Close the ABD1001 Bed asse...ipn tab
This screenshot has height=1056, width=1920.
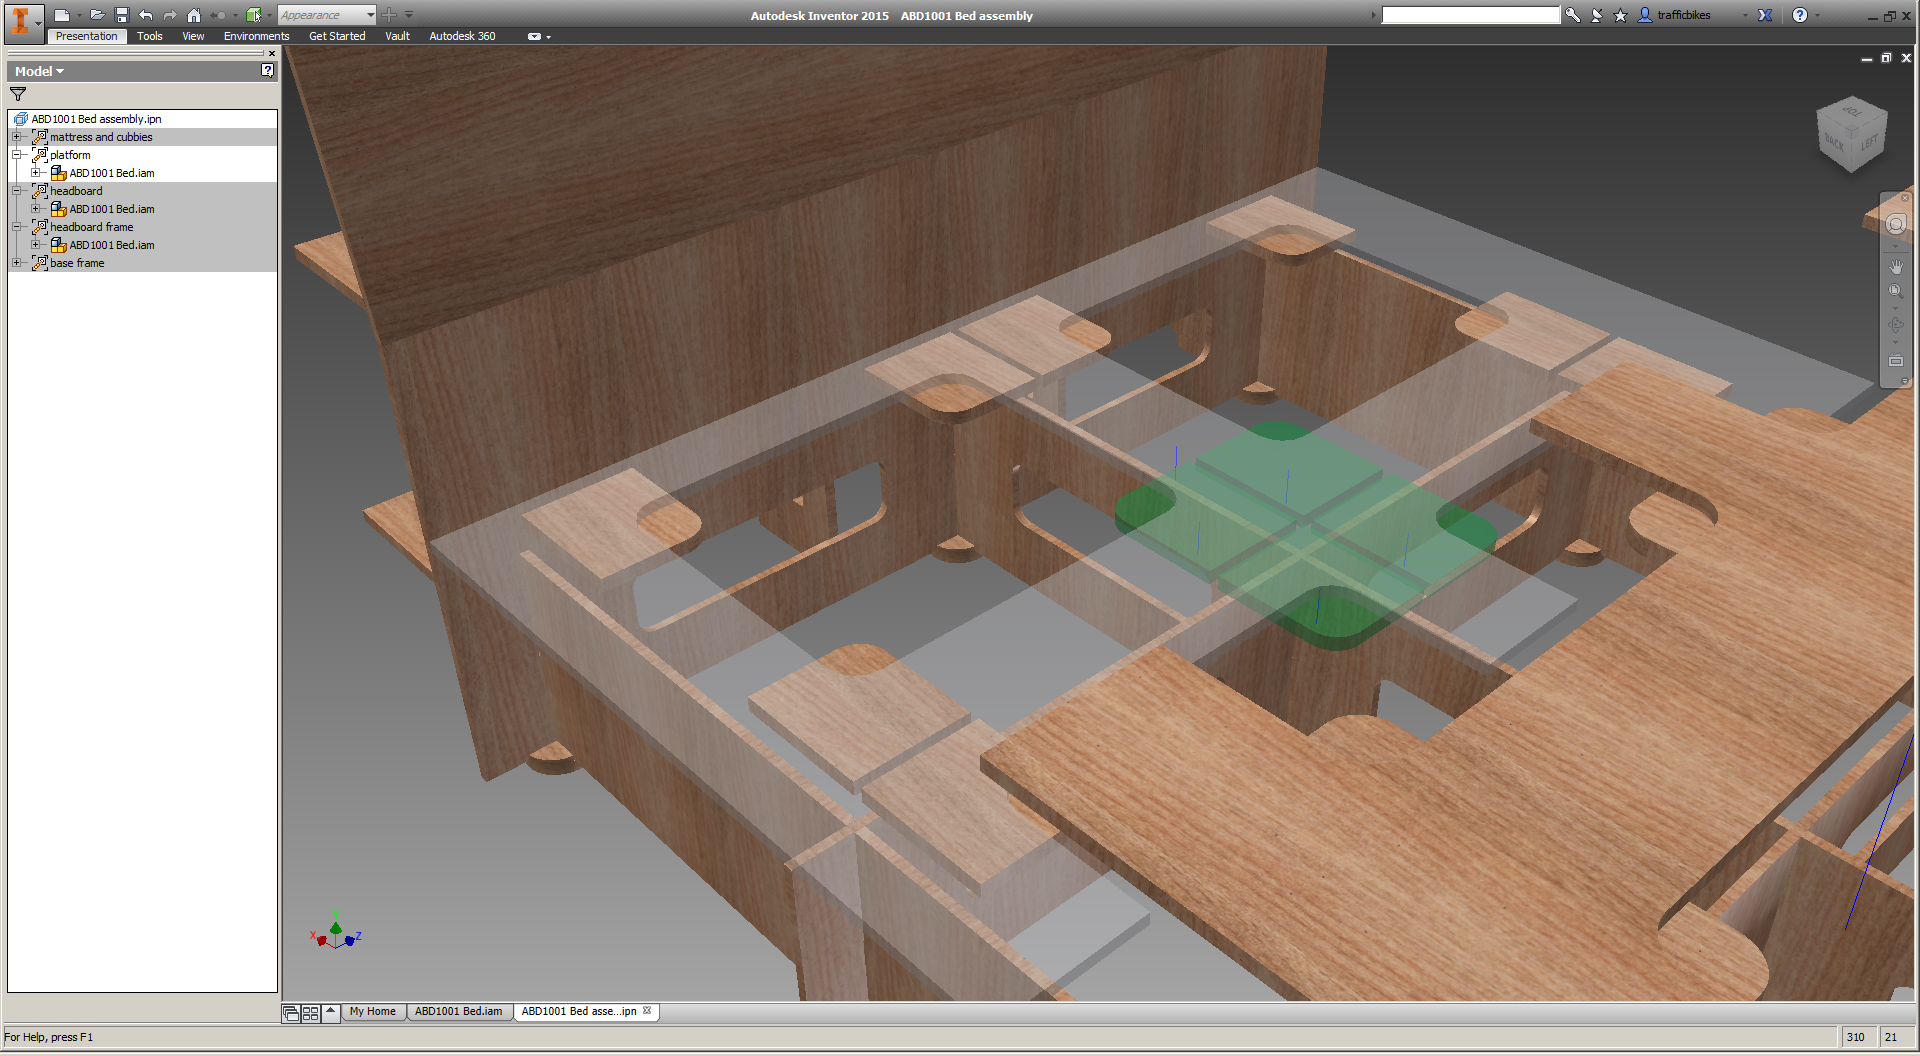pos(647,1011)
